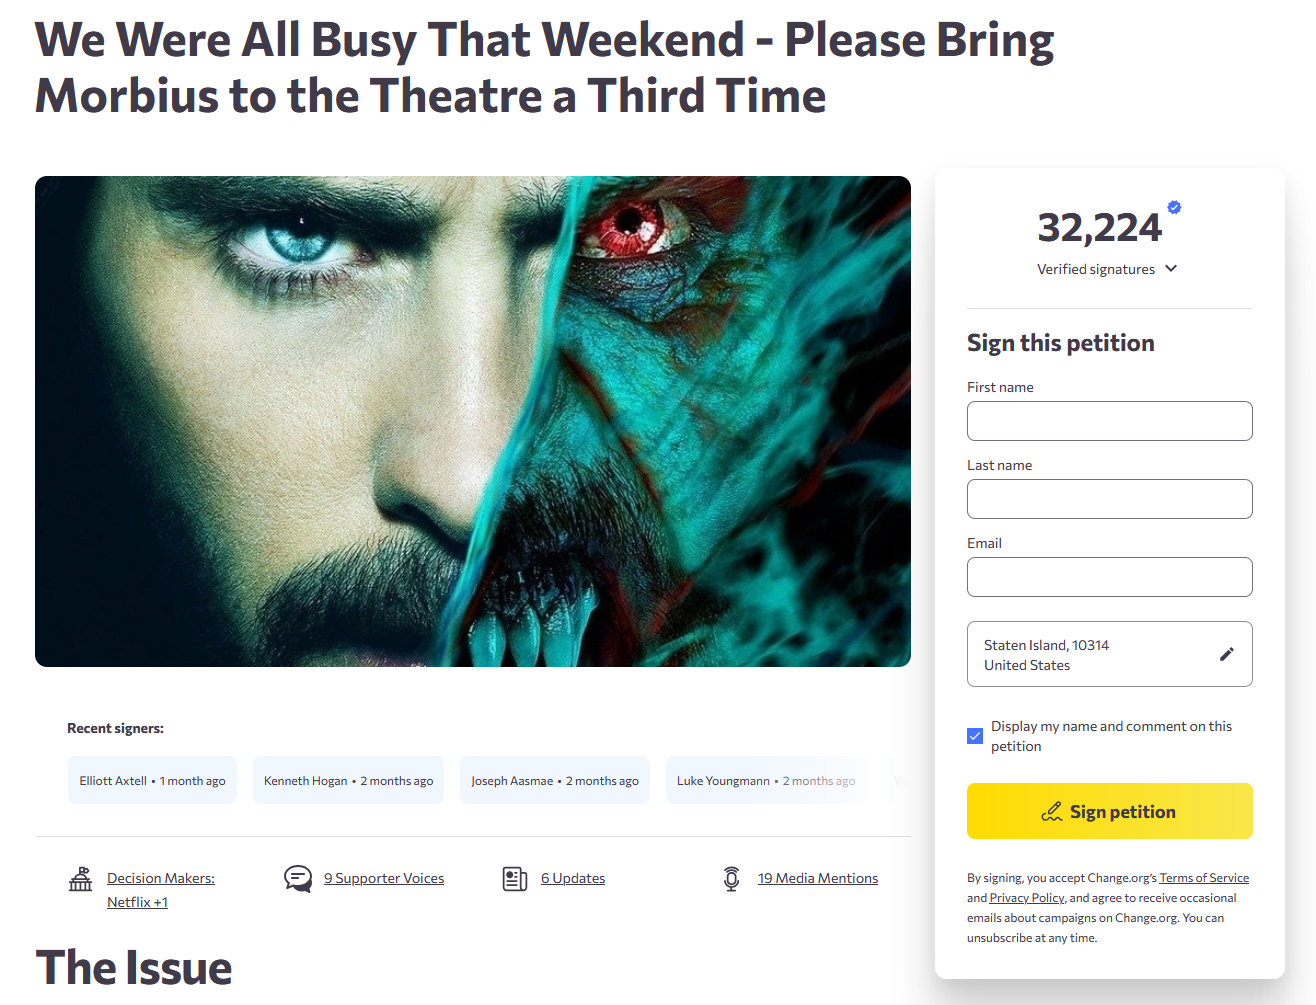Click the Morbius petition poster image

coord(473,421)
